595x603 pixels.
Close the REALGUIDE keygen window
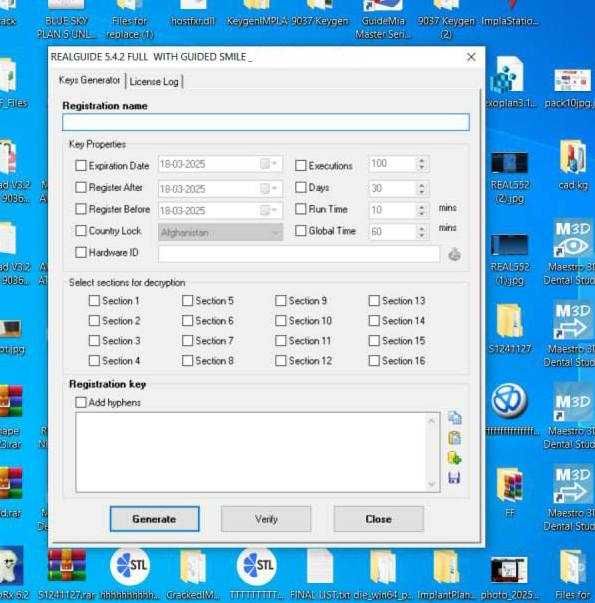point(471,57)
